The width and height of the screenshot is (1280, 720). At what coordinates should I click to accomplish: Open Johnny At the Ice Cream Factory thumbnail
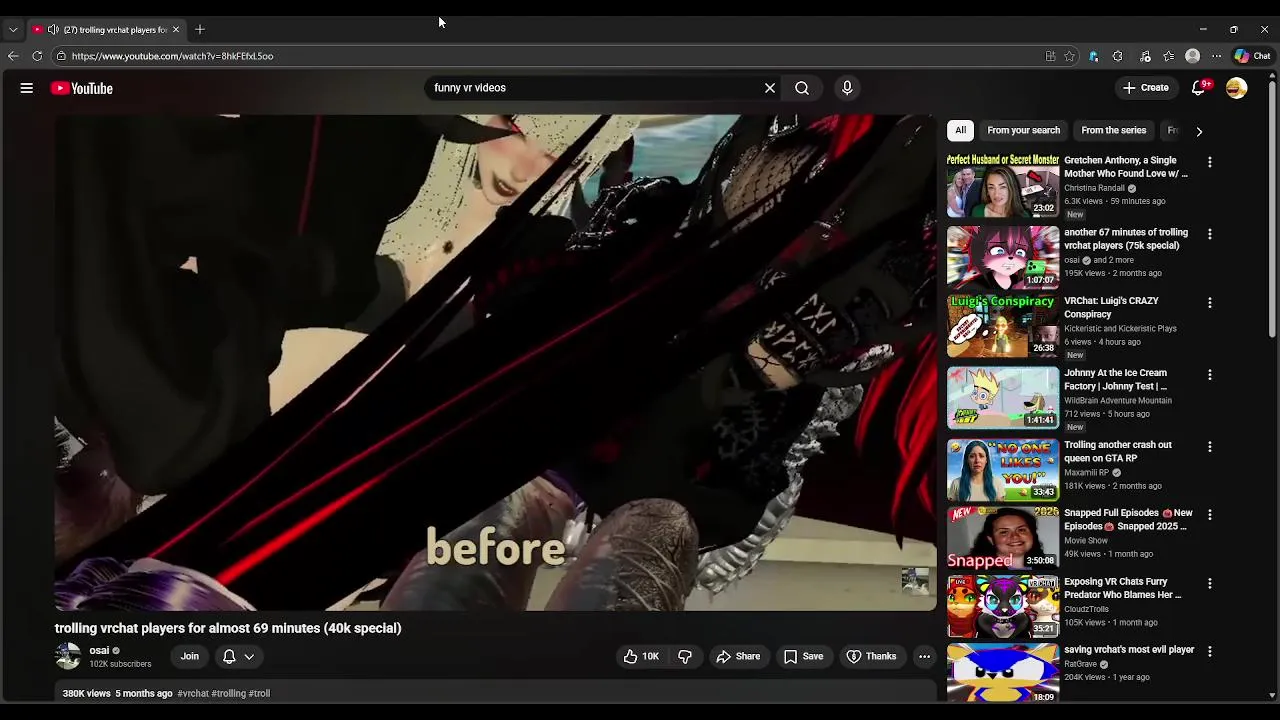point(1003,398)
